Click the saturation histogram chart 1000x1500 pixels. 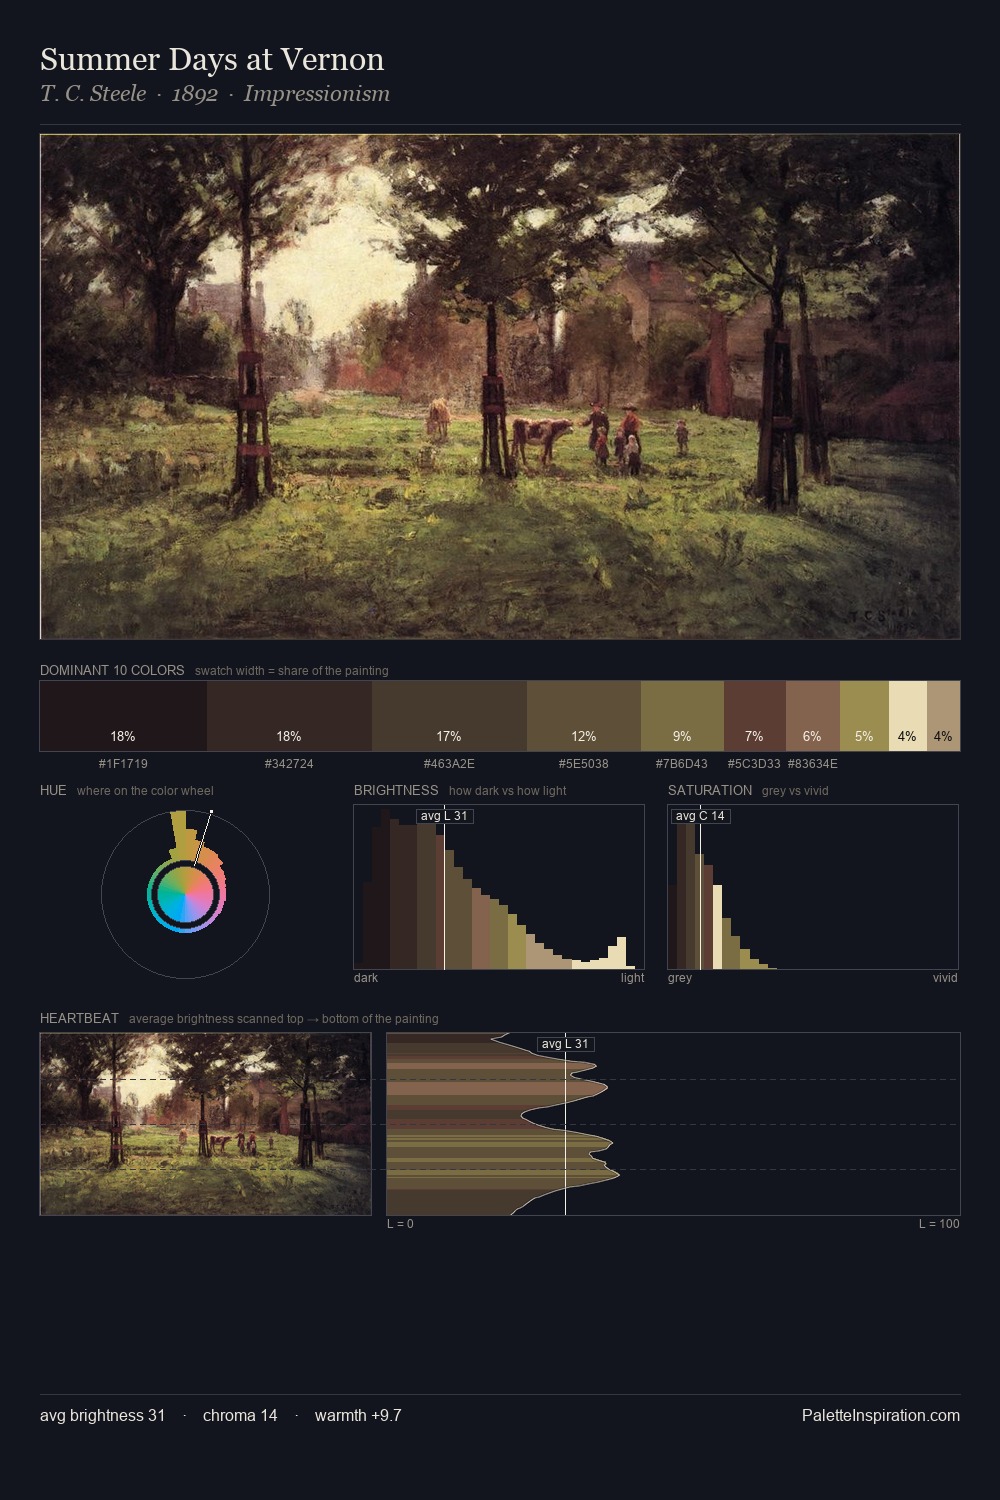click(x=813, y=887)
